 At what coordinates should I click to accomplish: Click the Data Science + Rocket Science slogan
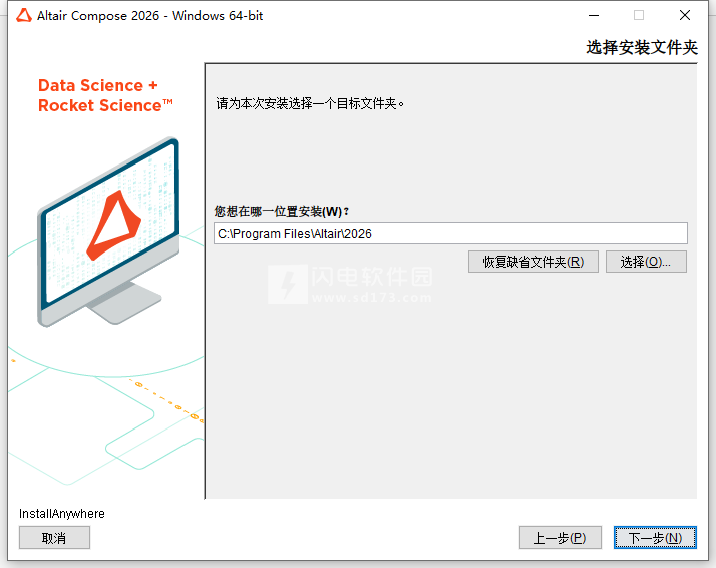pos(105,95)
